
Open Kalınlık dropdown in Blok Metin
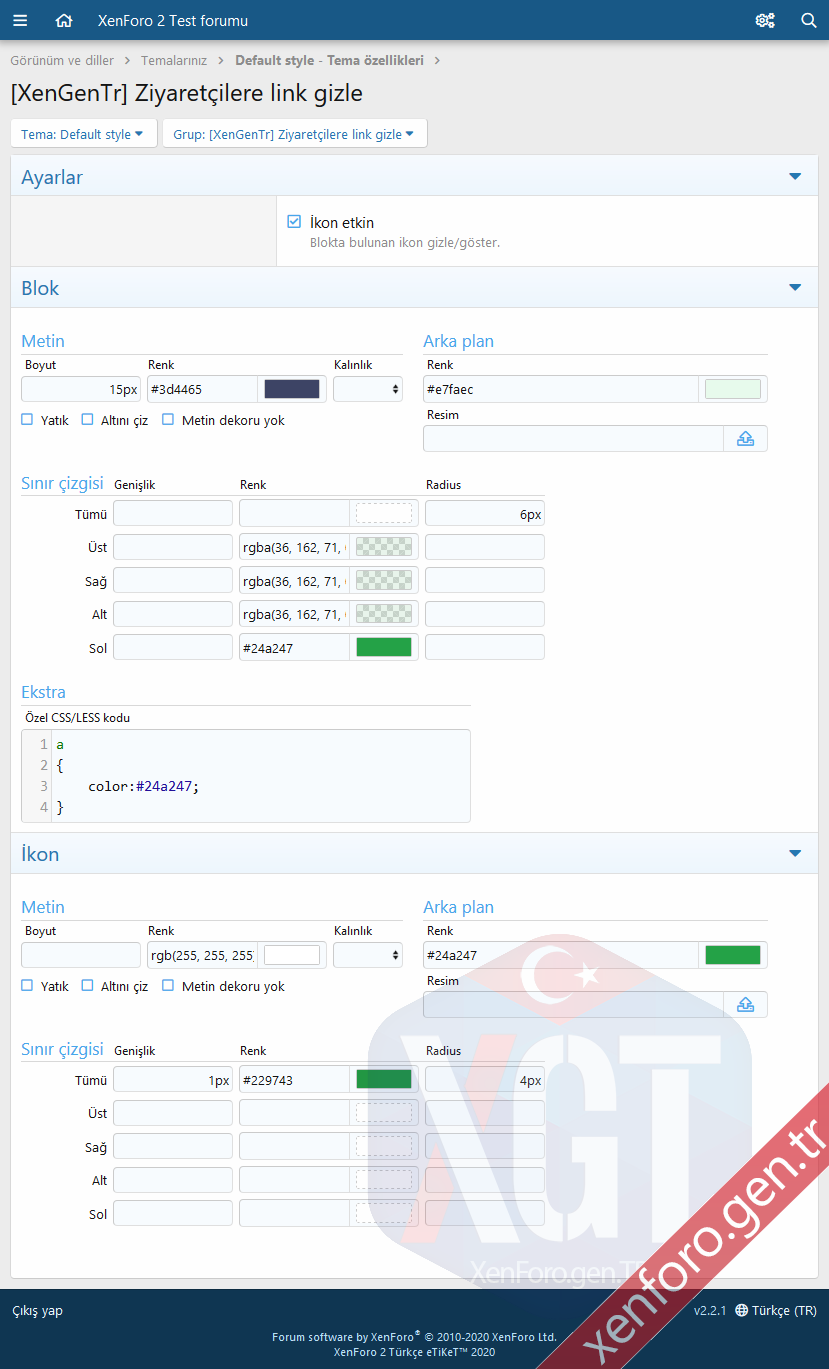coord(368,389)
